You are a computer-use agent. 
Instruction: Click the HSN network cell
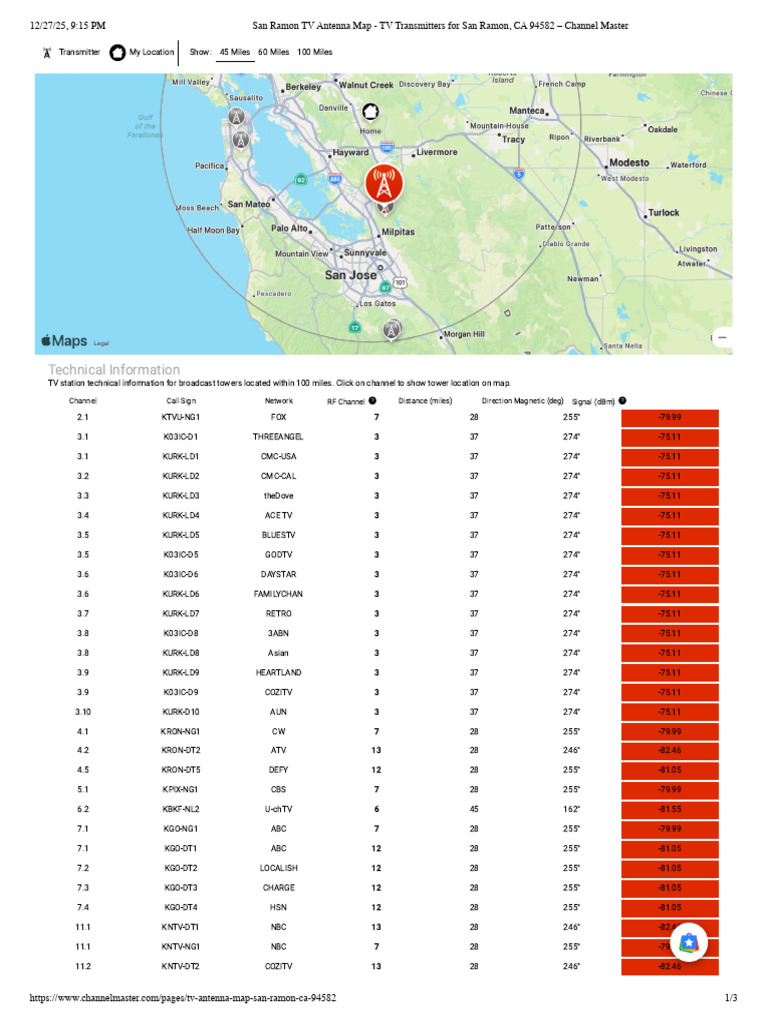tap(279, 908)
